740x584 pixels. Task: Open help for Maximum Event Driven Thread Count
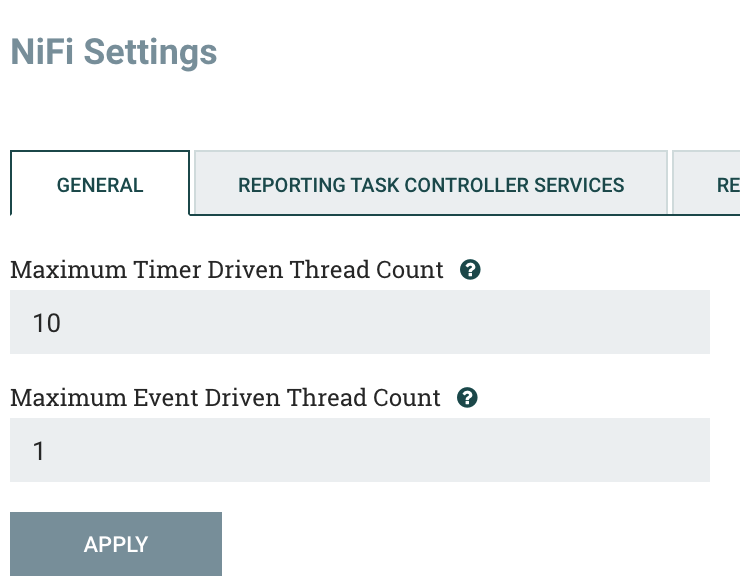[x=467, y=398]
